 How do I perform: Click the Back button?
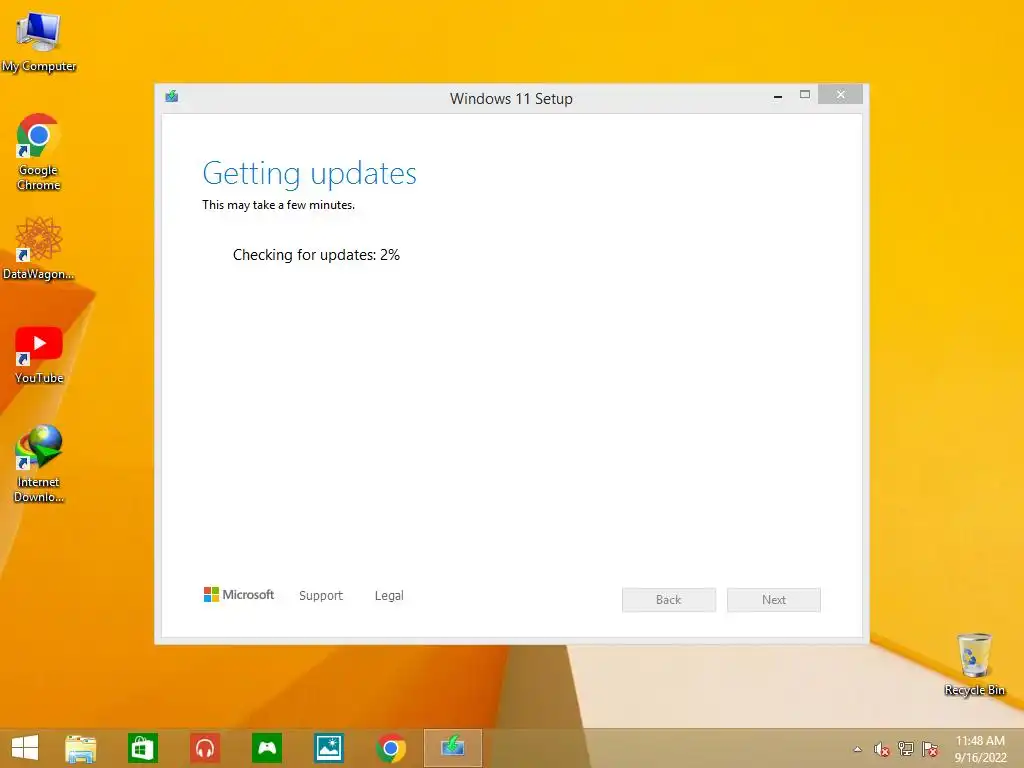pyautogui.click(x=669, y=600)
